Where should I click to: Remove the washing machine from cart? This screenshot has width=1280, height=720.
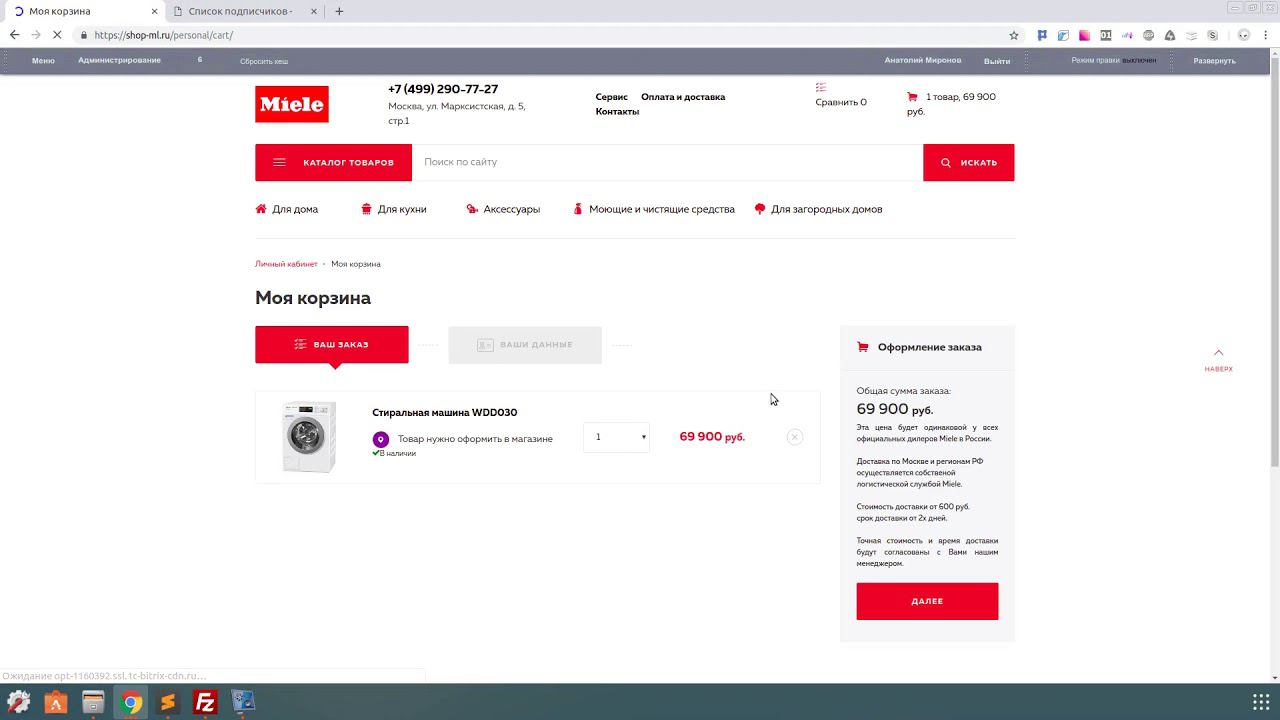(794, 437)
